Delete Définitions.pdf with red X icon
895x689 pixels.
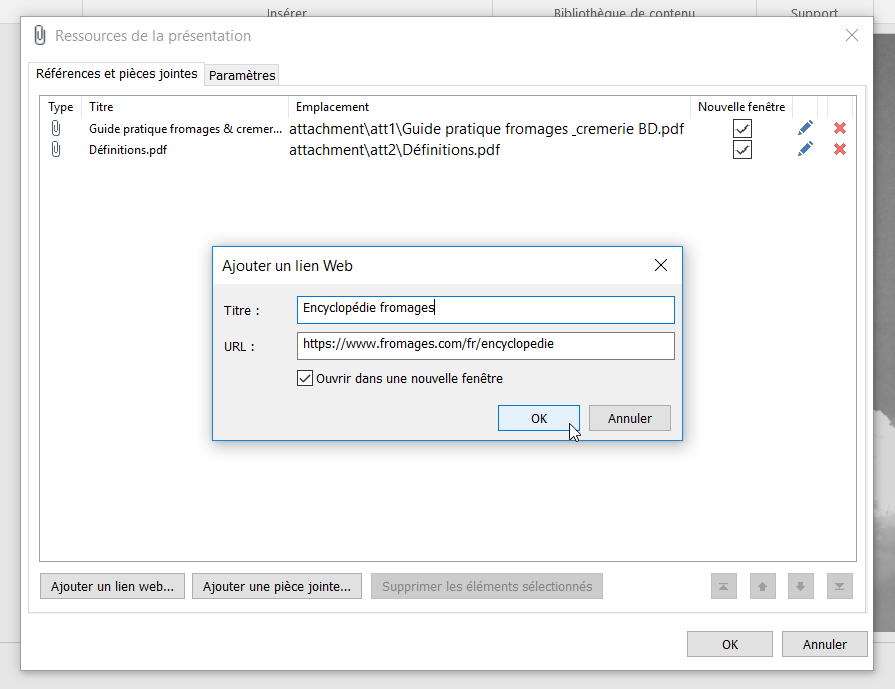point(840,149)
